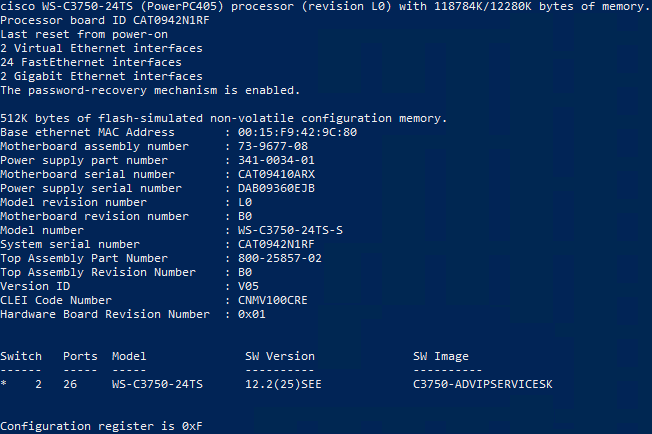The image size is (652, 434).
Task: Click the motherboard serial number CAT09410ARX
Action: (276, 174)
